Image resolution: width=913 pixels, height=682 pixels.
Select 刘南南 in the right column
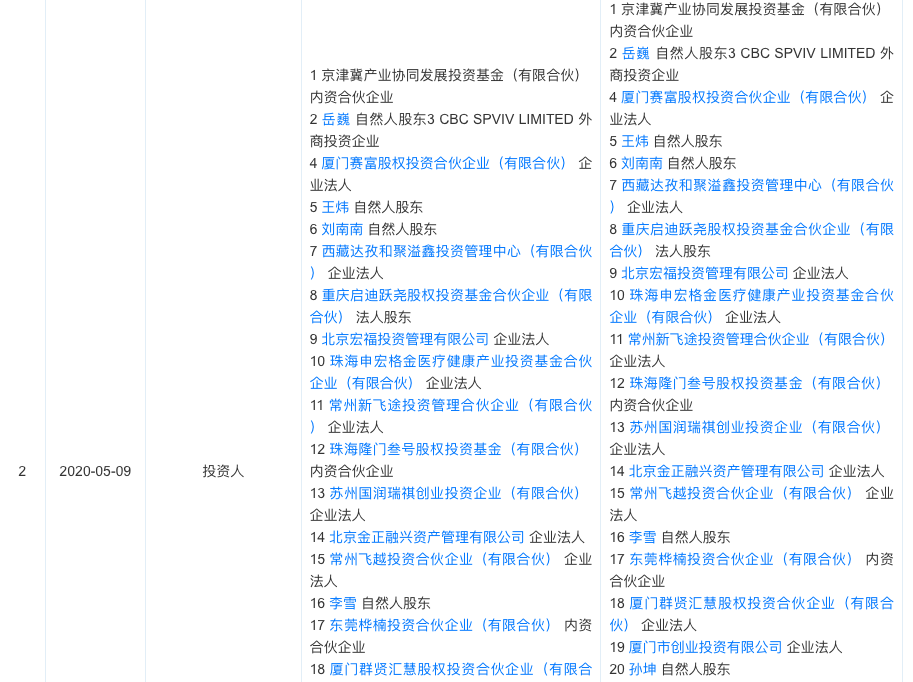point(642,164)
